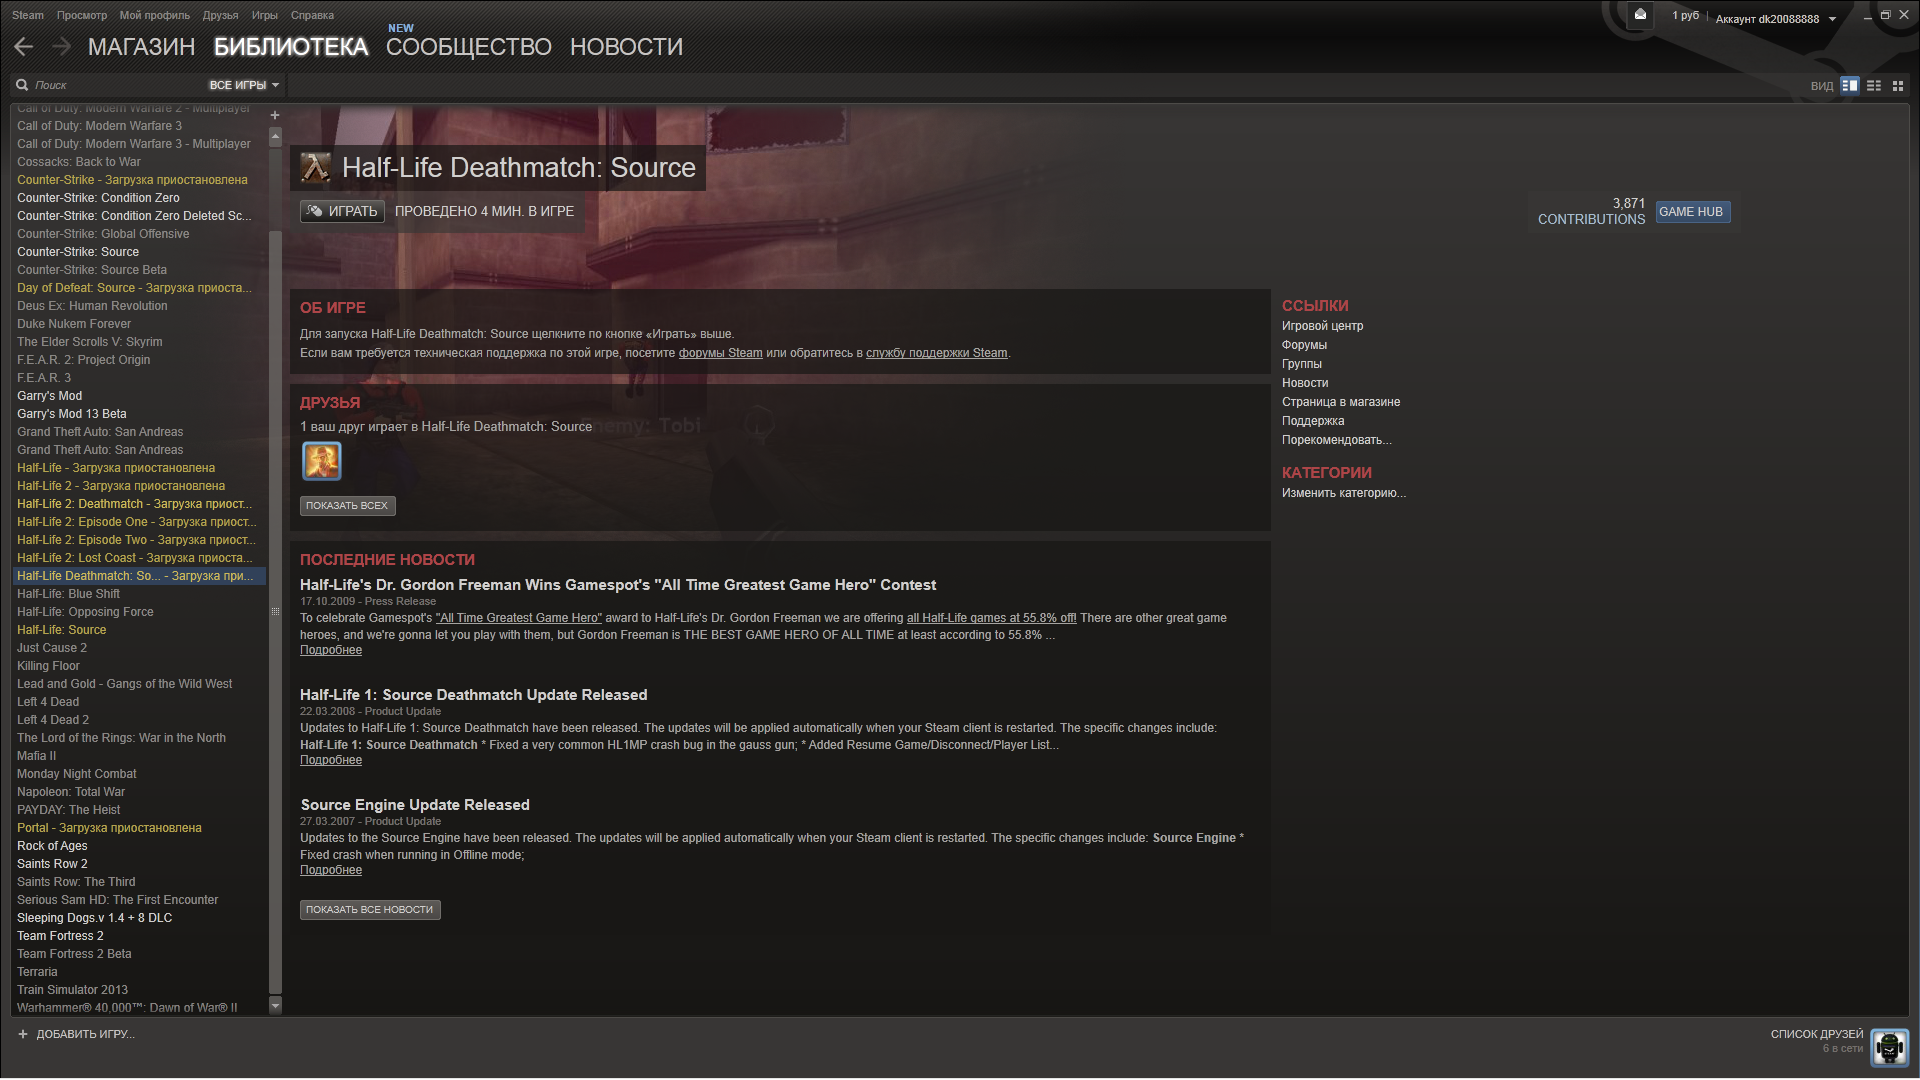Open the форумы Steam link
Image resolution: width=1920 pixels, height=1080 pixels.
click(x=720, y=353)
